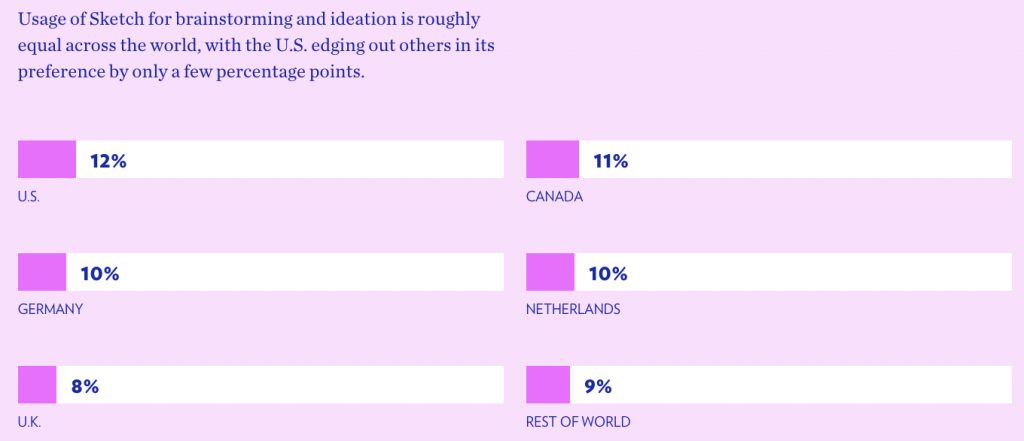Screen dimensions: 1024x441
Task: Click the Germany pink bar segment
Action: tap(42, 272)
